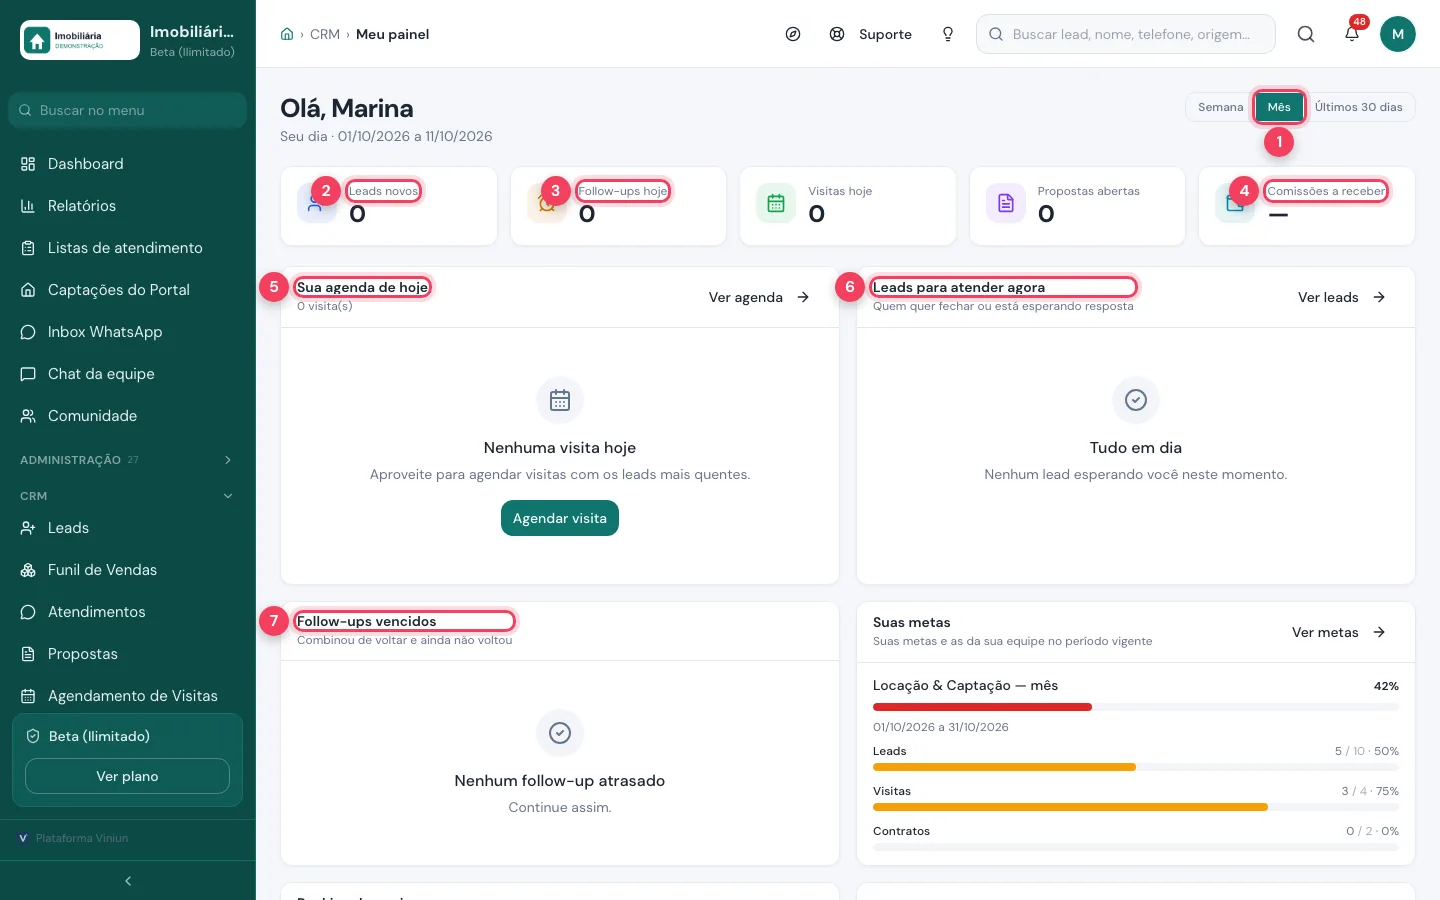Click the Locação & Captação red progress bar

pos(1136,707)
